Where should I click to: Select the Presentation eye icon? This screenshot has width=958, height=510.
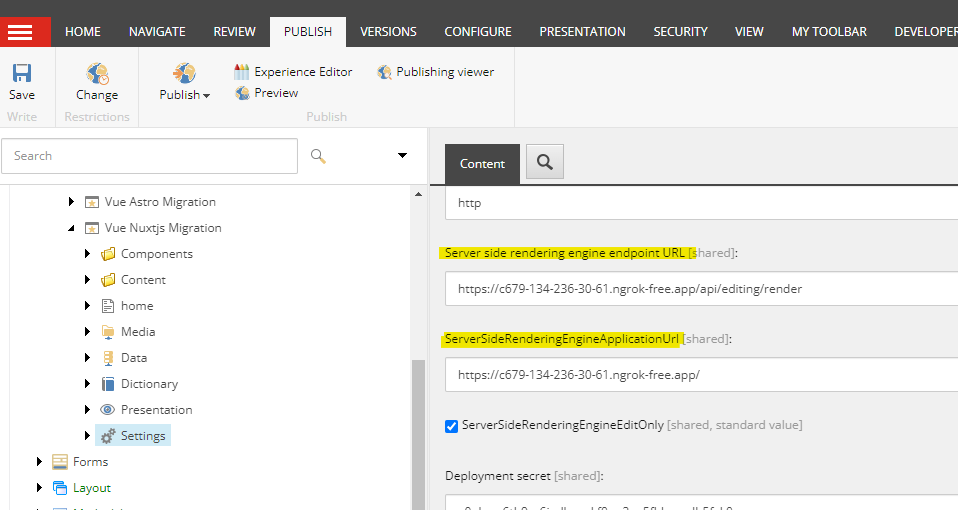pyautogui.click(x=108, y=409)
